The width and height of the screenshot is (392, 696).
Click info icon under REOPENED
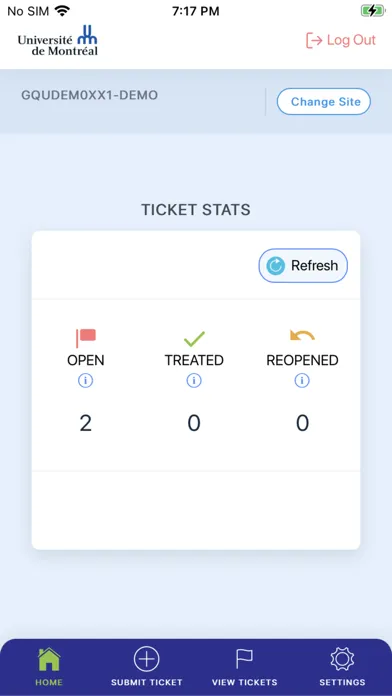302,381
